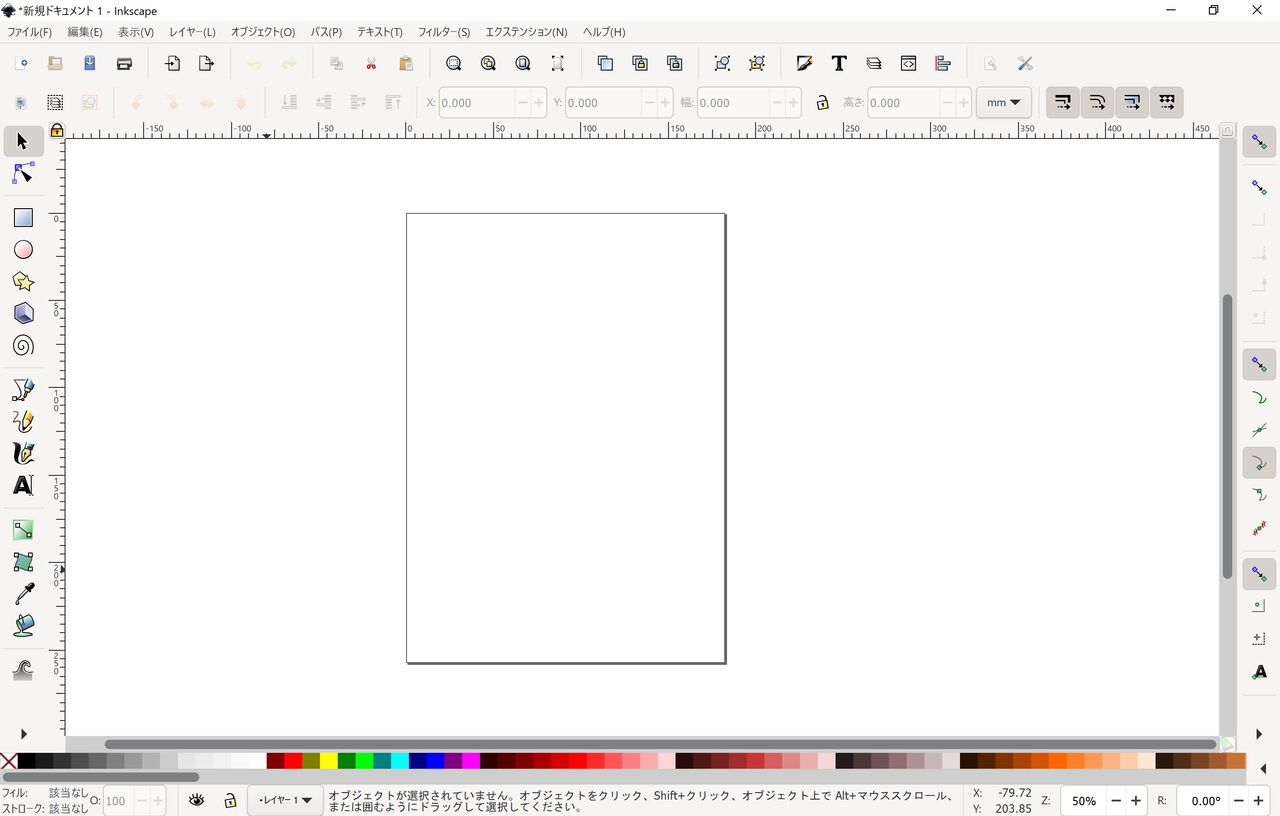Select the Node editing tool
The height and width of the screenshot is (816, 1280).
click(x=22, y=173)
